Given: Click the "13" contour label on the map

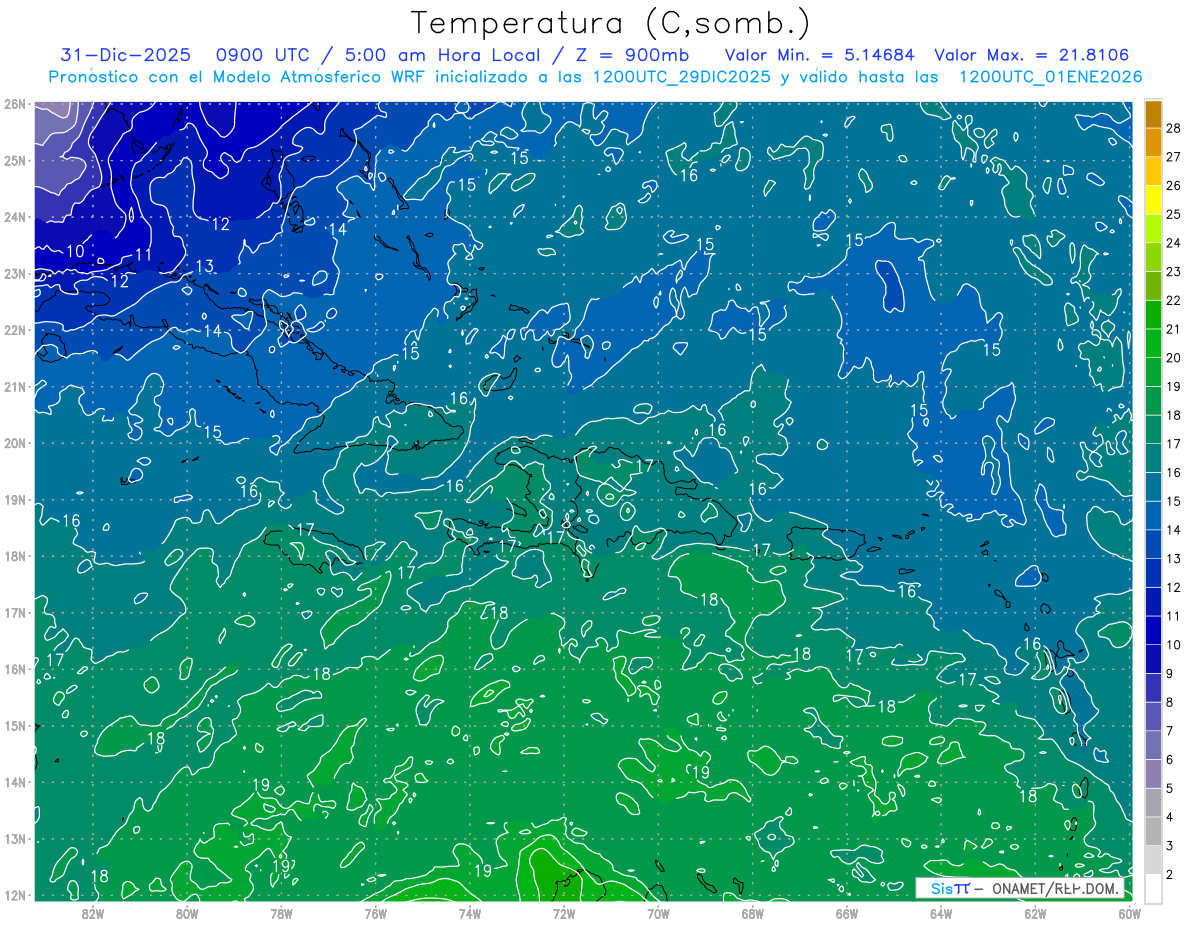Looking at the screenshot, I should (205, 266).
